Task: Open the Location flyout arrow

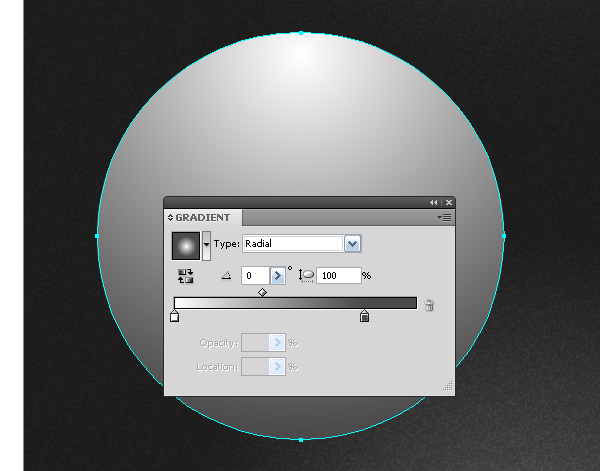Action: tap(277, 367)
